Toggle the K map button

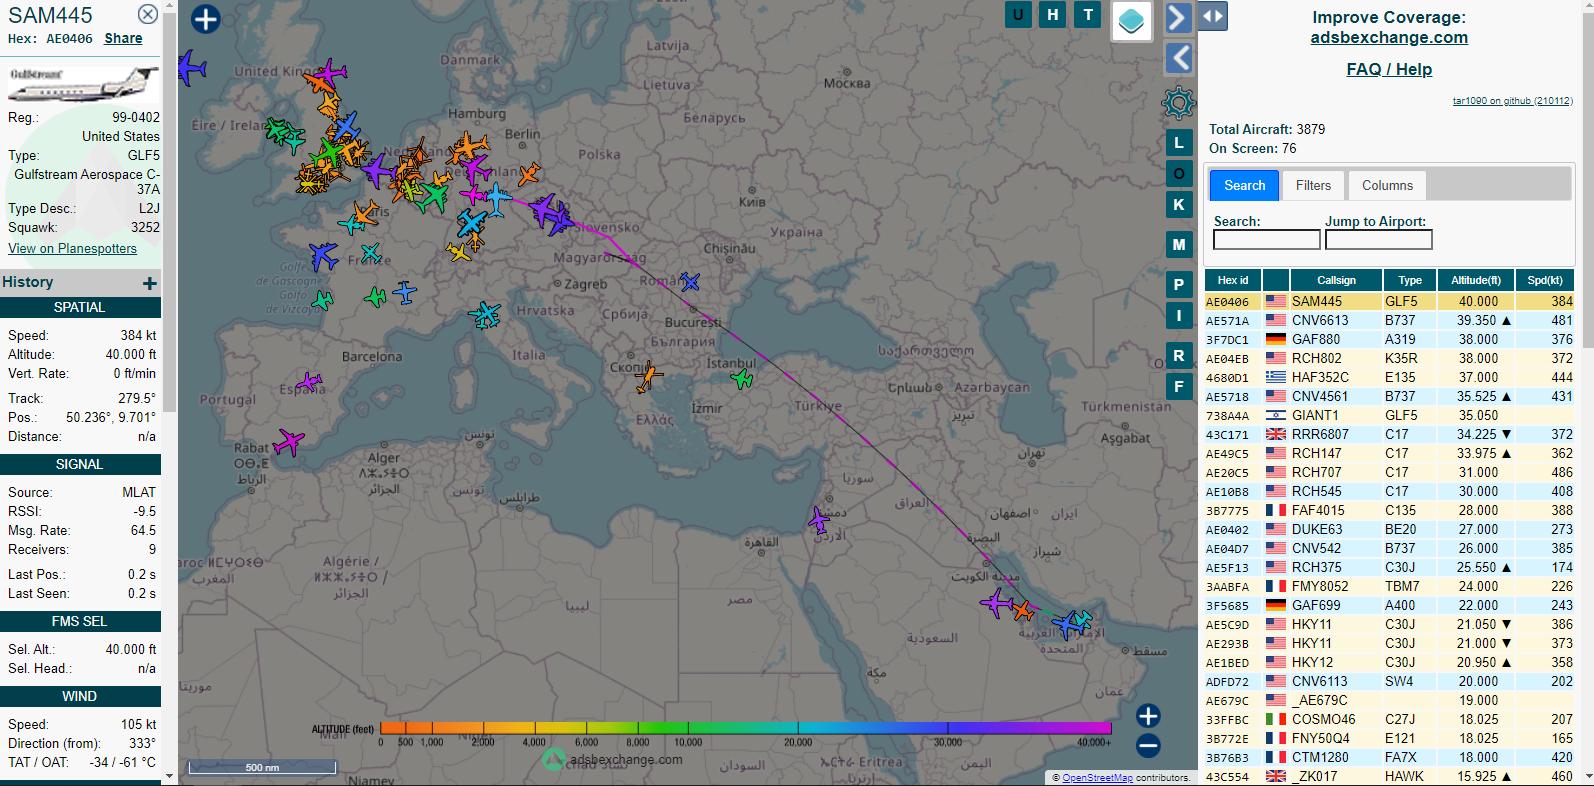click(x=1179, y=205)
